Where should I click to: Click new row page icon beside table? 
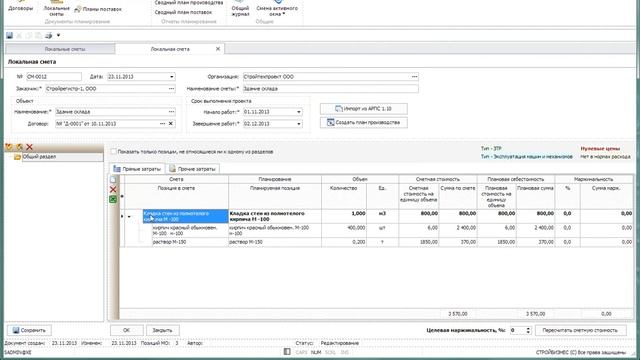point(113,180)
